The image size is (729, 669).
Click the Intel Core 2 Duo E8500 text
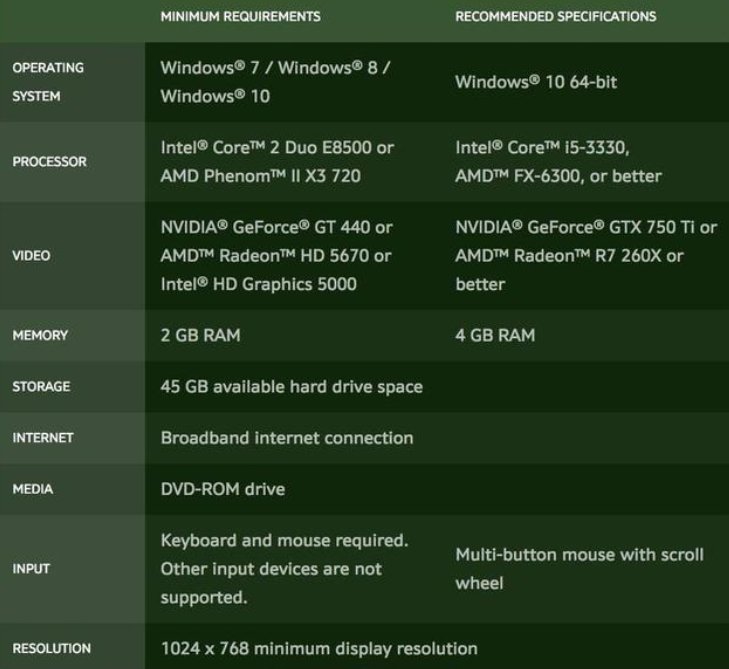click(277, 147)
